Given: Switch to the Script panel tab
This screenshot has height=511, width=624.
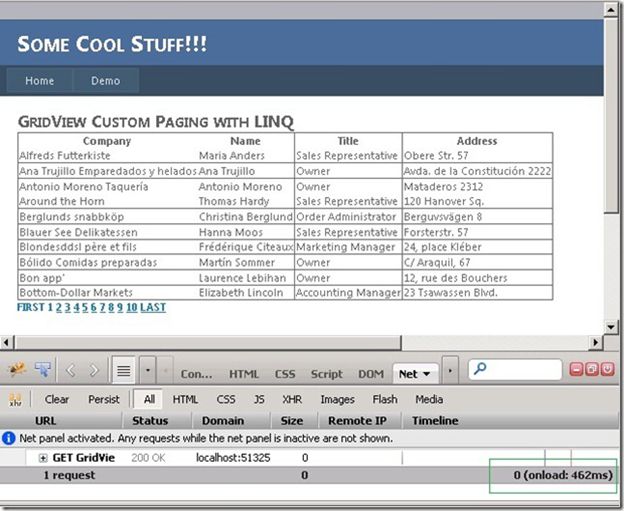Looking at the screenshot, I should [x=326, y=374].
